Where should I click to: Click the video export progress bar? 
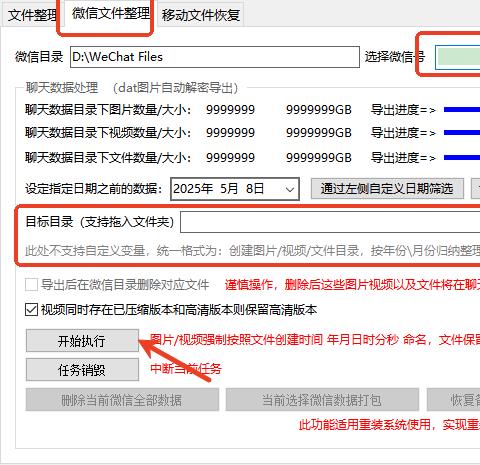point(462,133)
